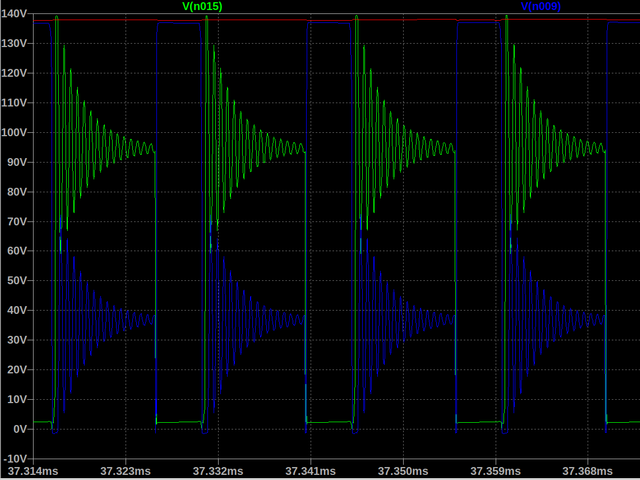
Task: Click the 10V vertical axis label
Action: coord(17,399)
